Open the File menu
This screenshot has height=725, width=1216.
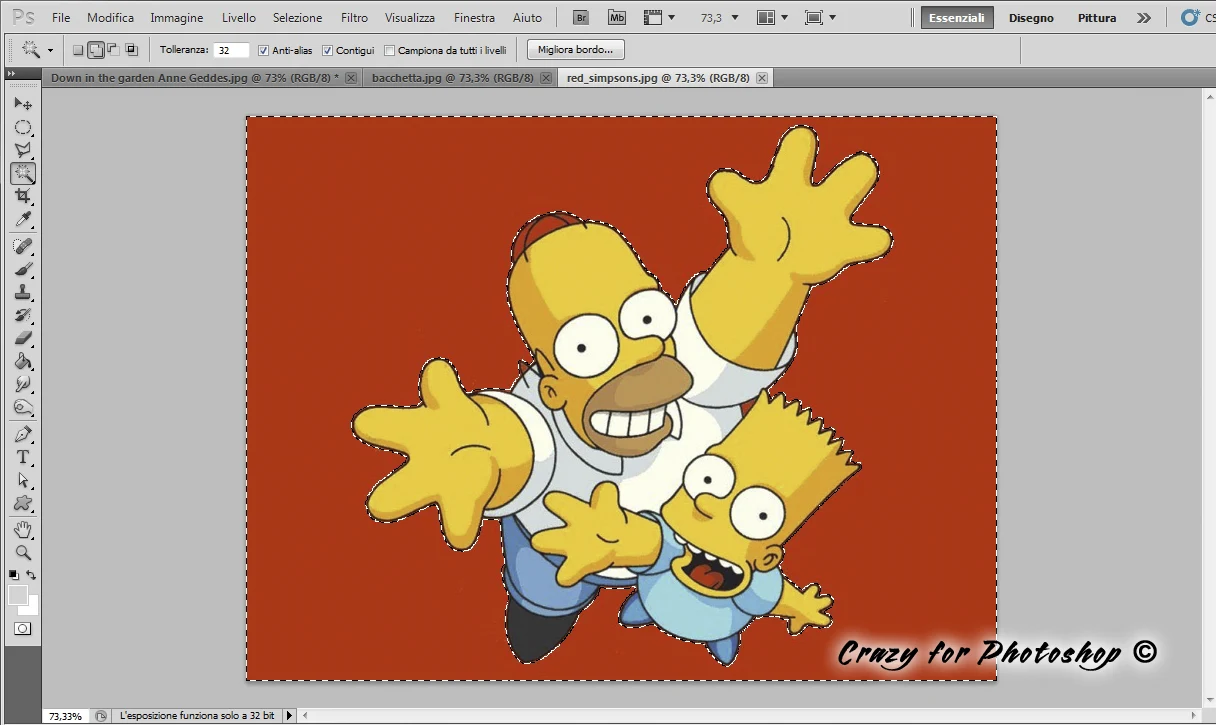(x=61, y=18)
